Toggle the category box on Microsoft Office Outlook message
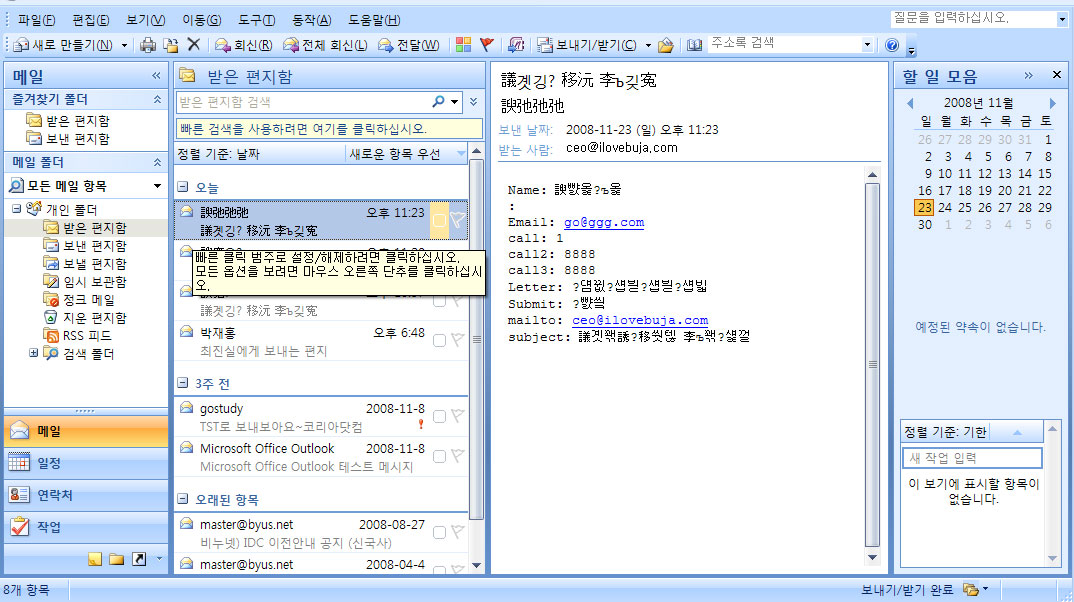 (440, 456)
